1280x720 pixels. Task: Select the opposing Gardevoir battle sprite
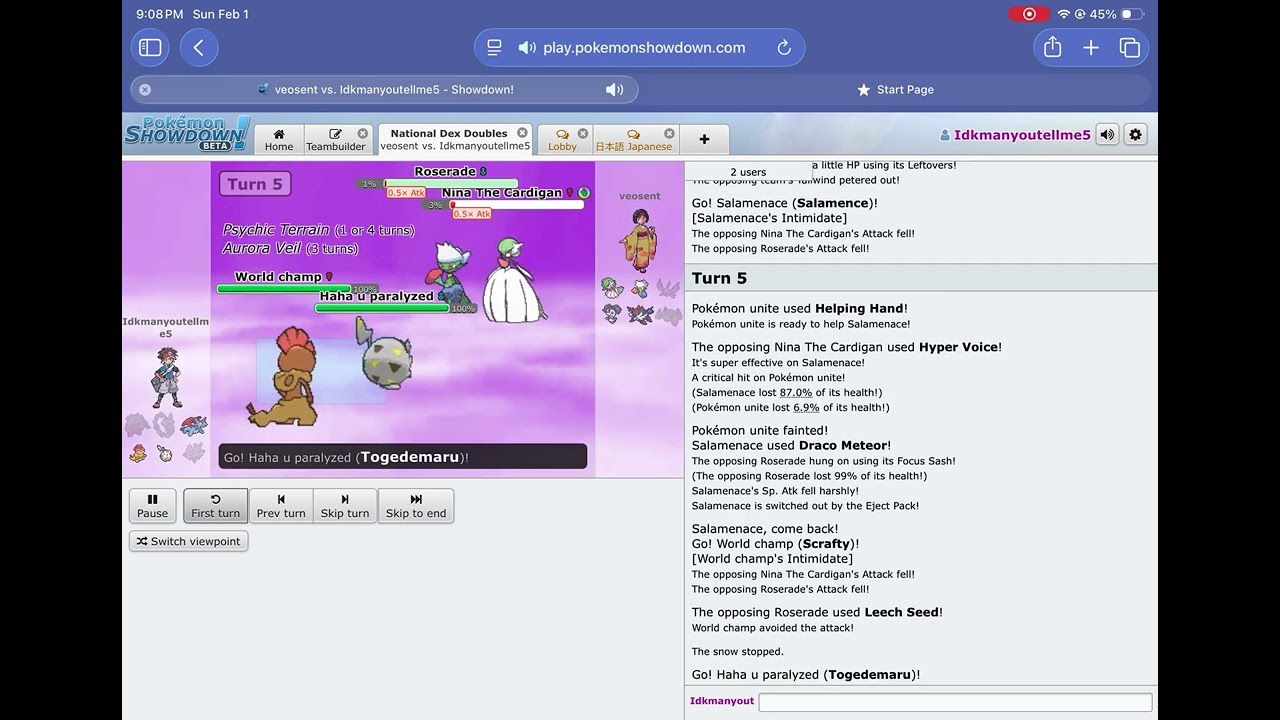tap(513, 279)
